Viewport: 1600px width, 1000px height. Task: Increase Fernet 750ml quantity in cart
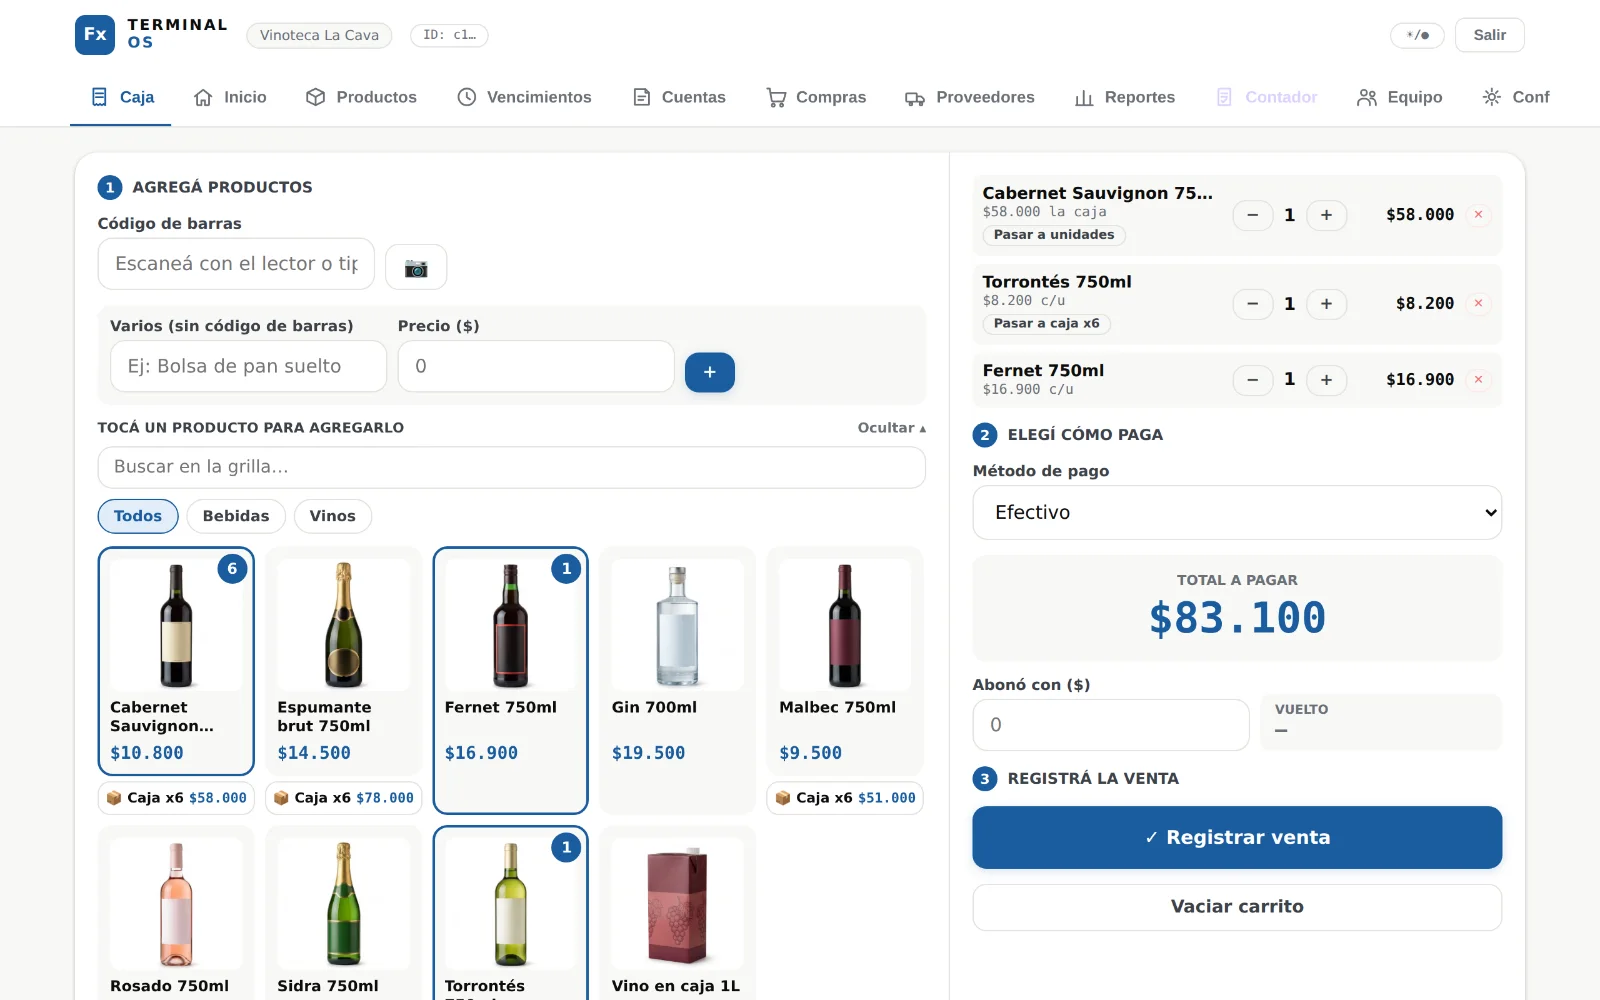1326,380
